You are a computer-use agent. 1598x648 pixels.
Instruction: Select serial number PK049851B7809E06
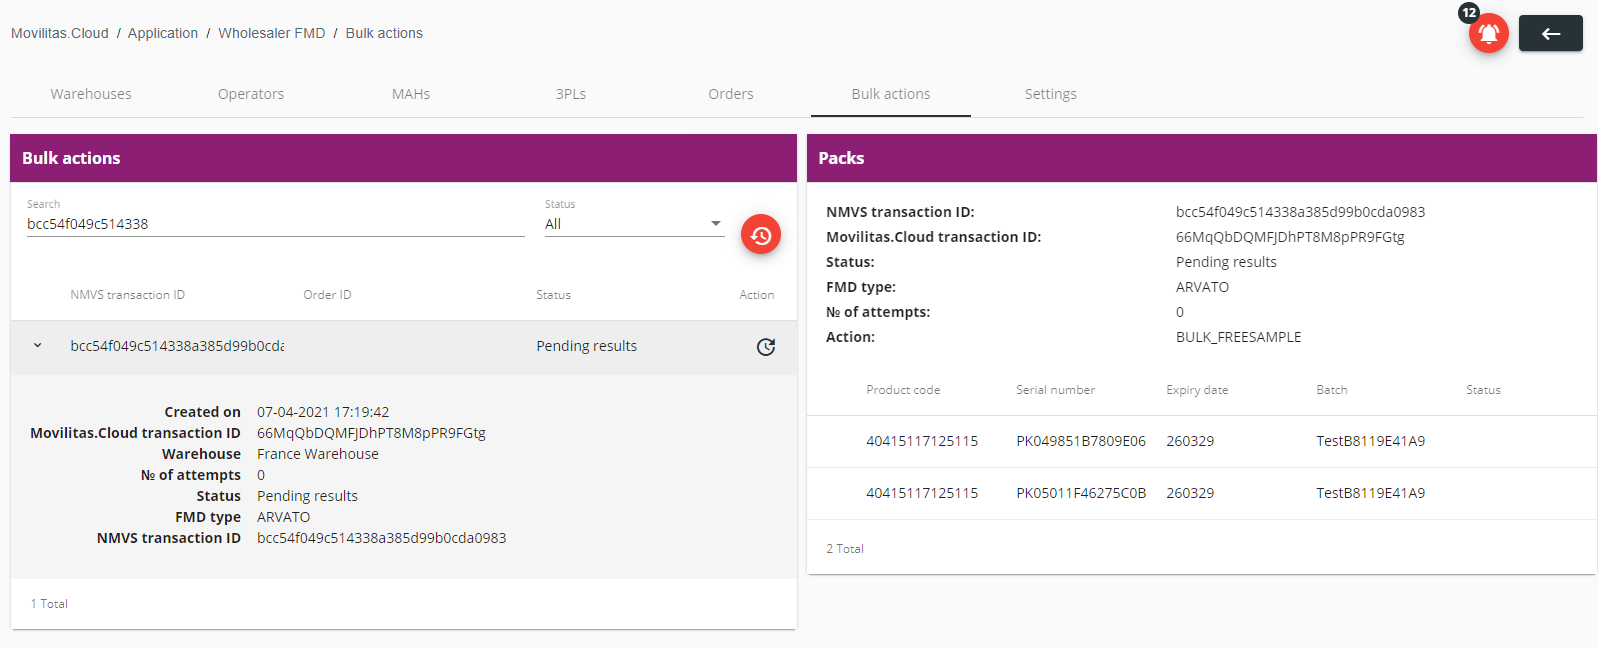(x=1081, y=441)
